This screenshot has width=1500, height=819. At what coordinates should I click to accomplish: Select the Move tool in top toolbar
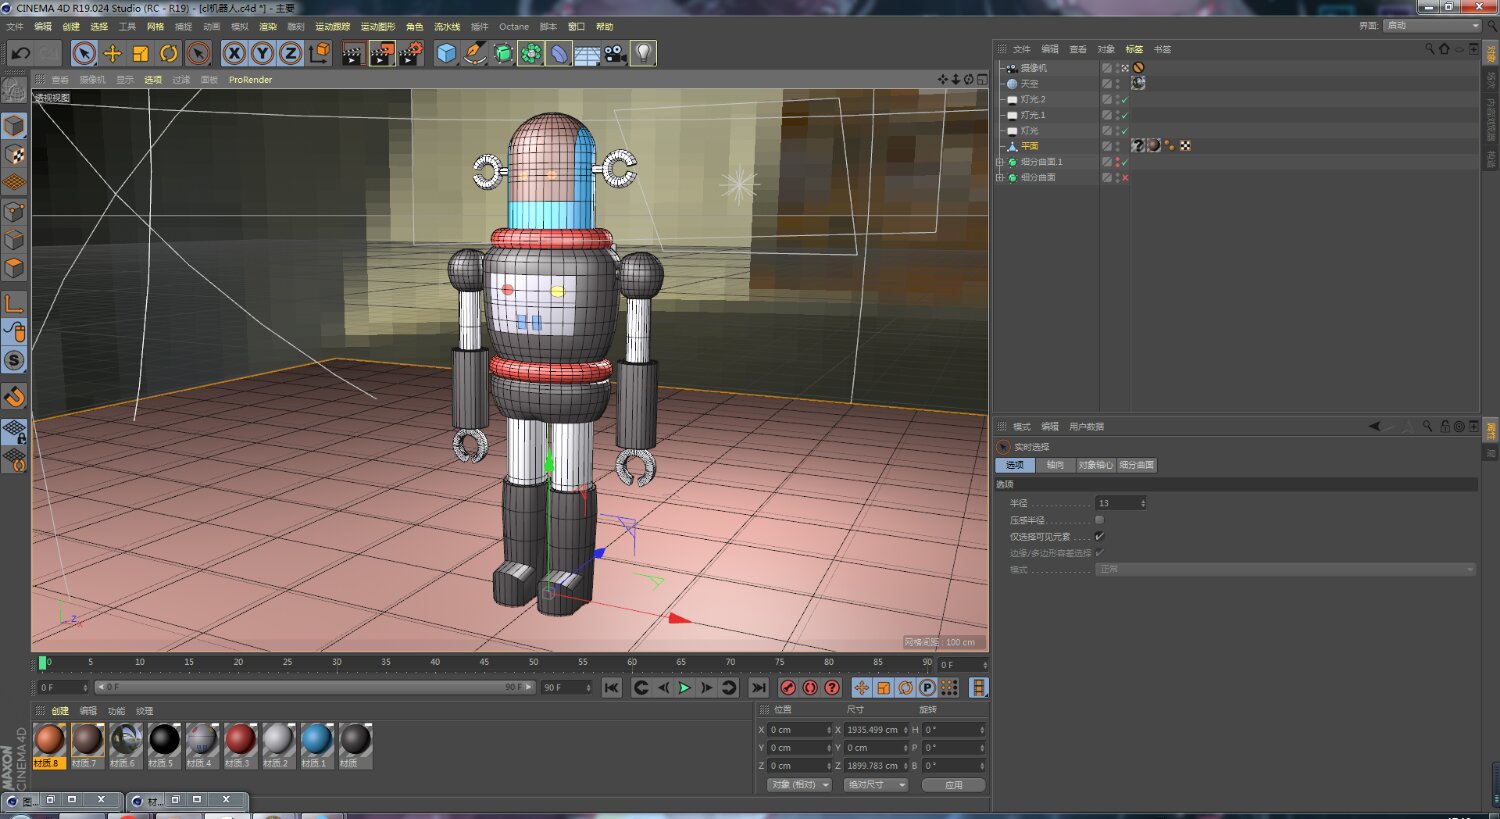coord(113,54)
